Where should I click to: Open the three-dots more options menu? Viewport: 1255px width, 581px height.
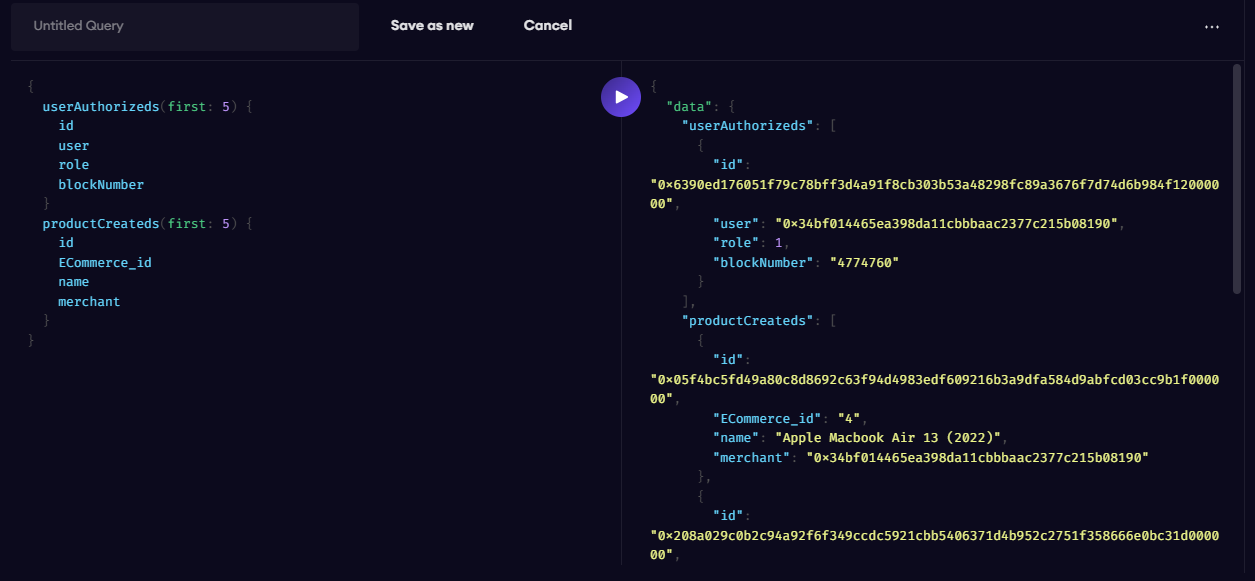tap(1212, 27)
